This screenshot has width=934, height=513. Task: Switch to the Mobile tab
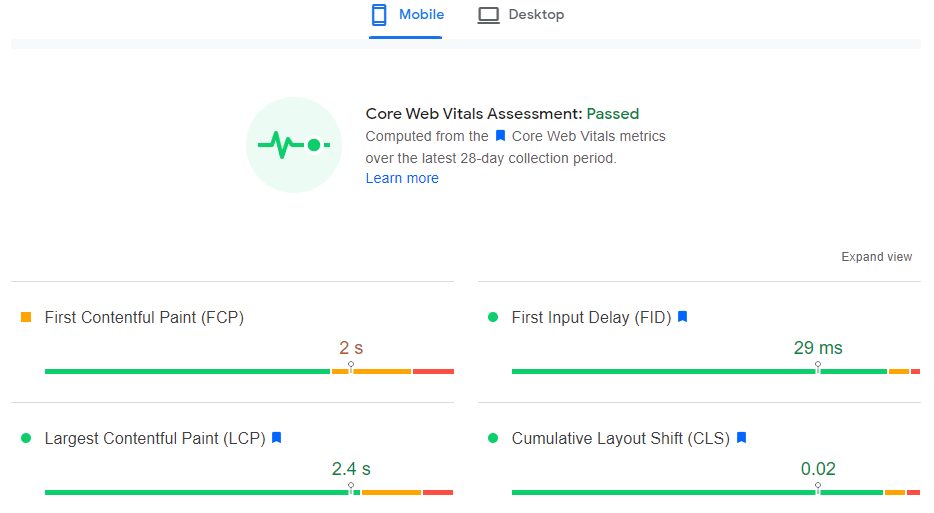(406, 15)
